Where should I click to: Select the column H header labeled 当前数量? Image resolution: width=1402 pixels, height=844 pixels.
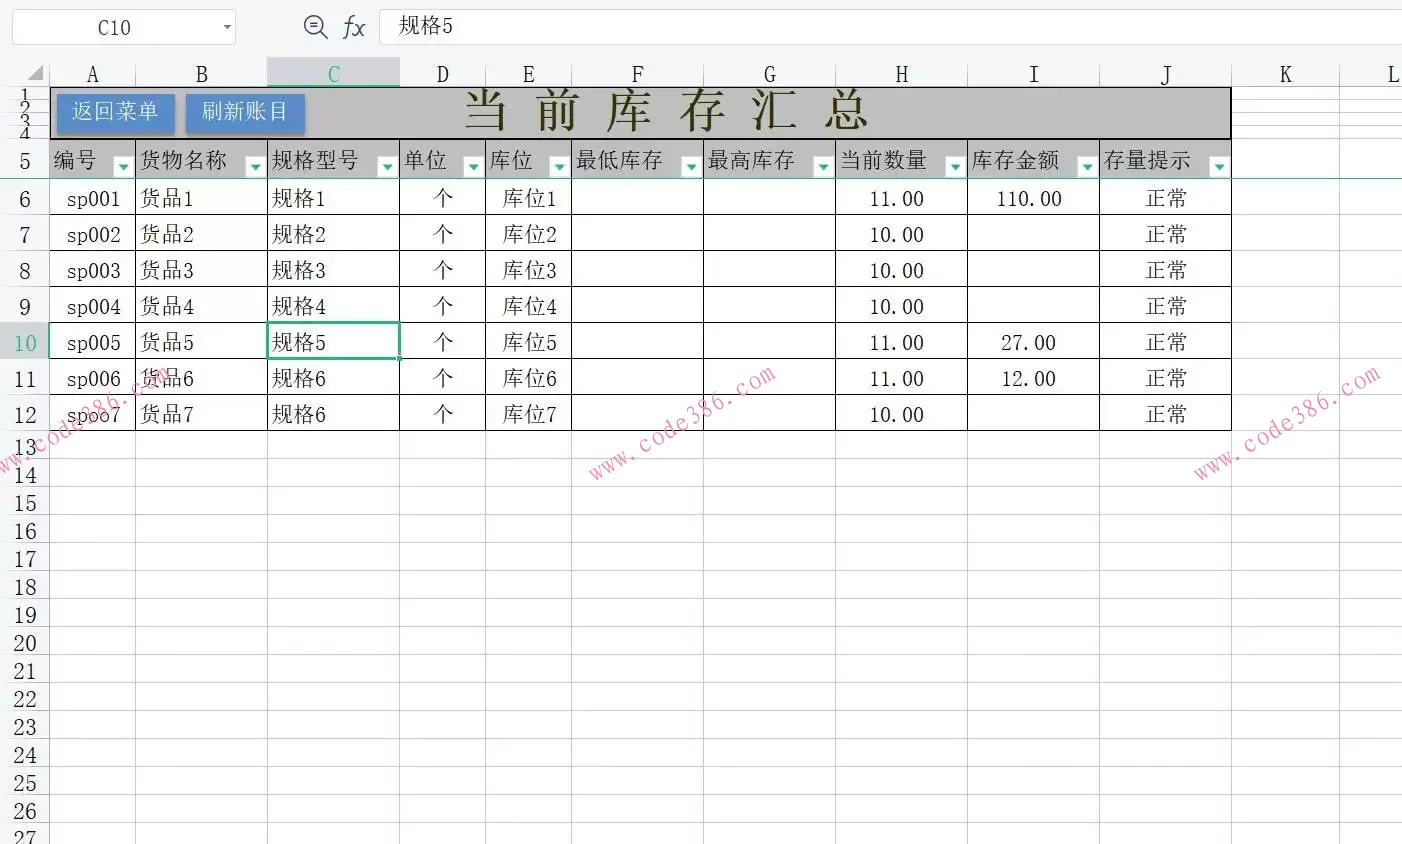click(x=900, y=73)
